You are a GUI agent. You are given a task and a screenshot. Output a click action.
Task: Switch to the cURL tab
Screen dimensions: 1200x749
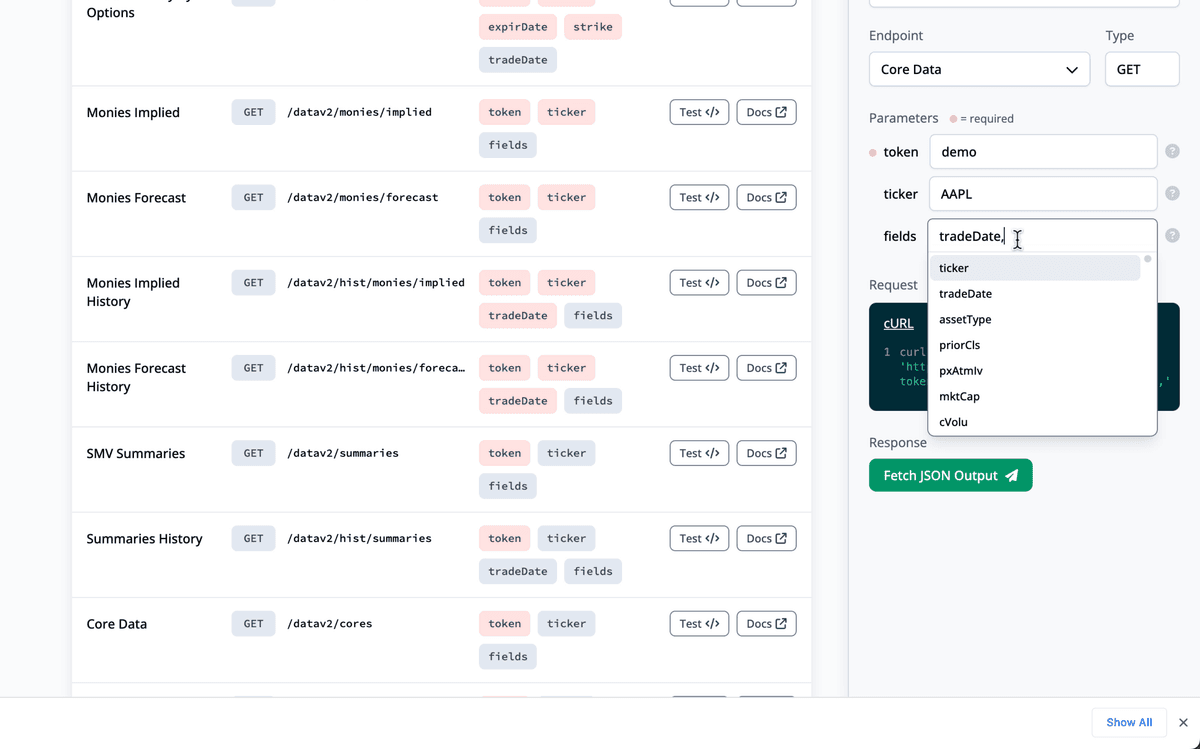898,323
